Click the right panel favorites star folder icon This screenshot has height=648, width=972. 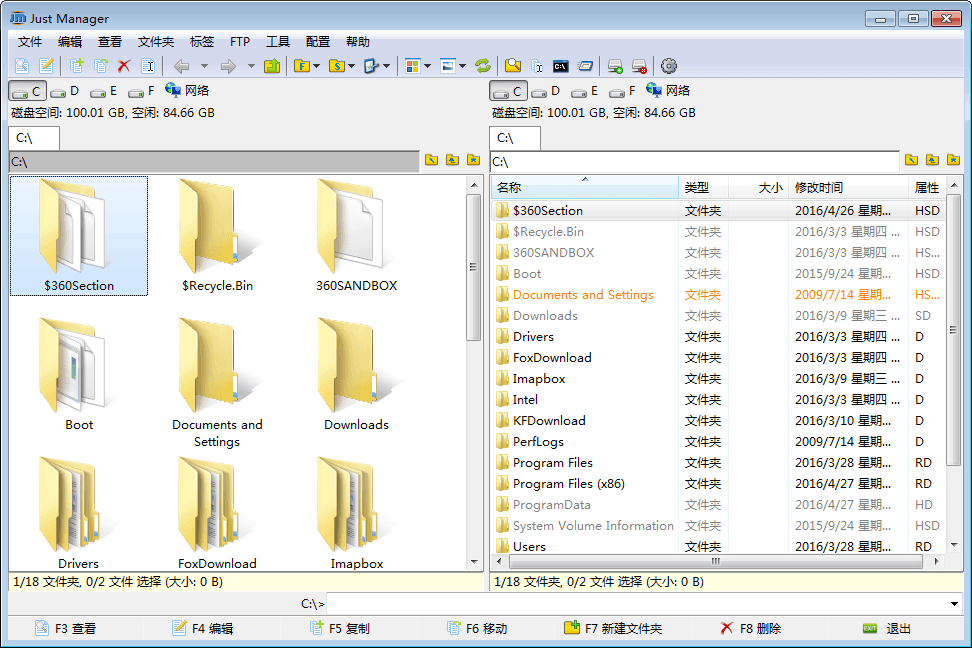(x=953, y=160)
